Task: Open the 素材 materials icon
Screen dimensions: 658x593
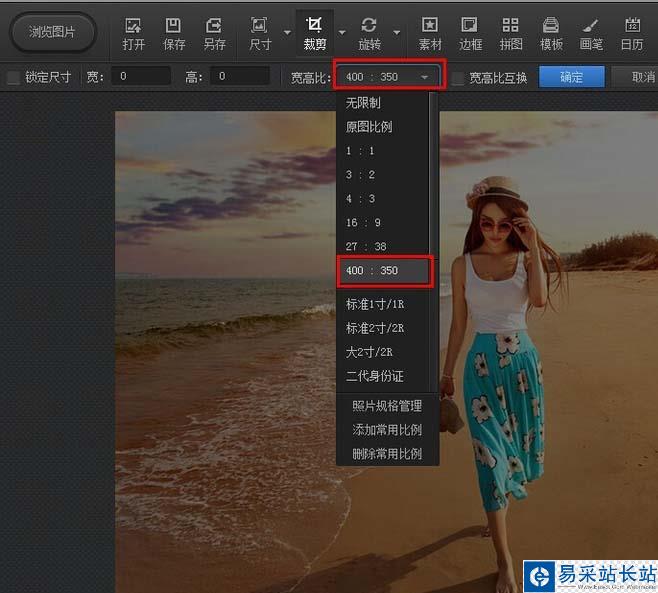Action: 430,34
